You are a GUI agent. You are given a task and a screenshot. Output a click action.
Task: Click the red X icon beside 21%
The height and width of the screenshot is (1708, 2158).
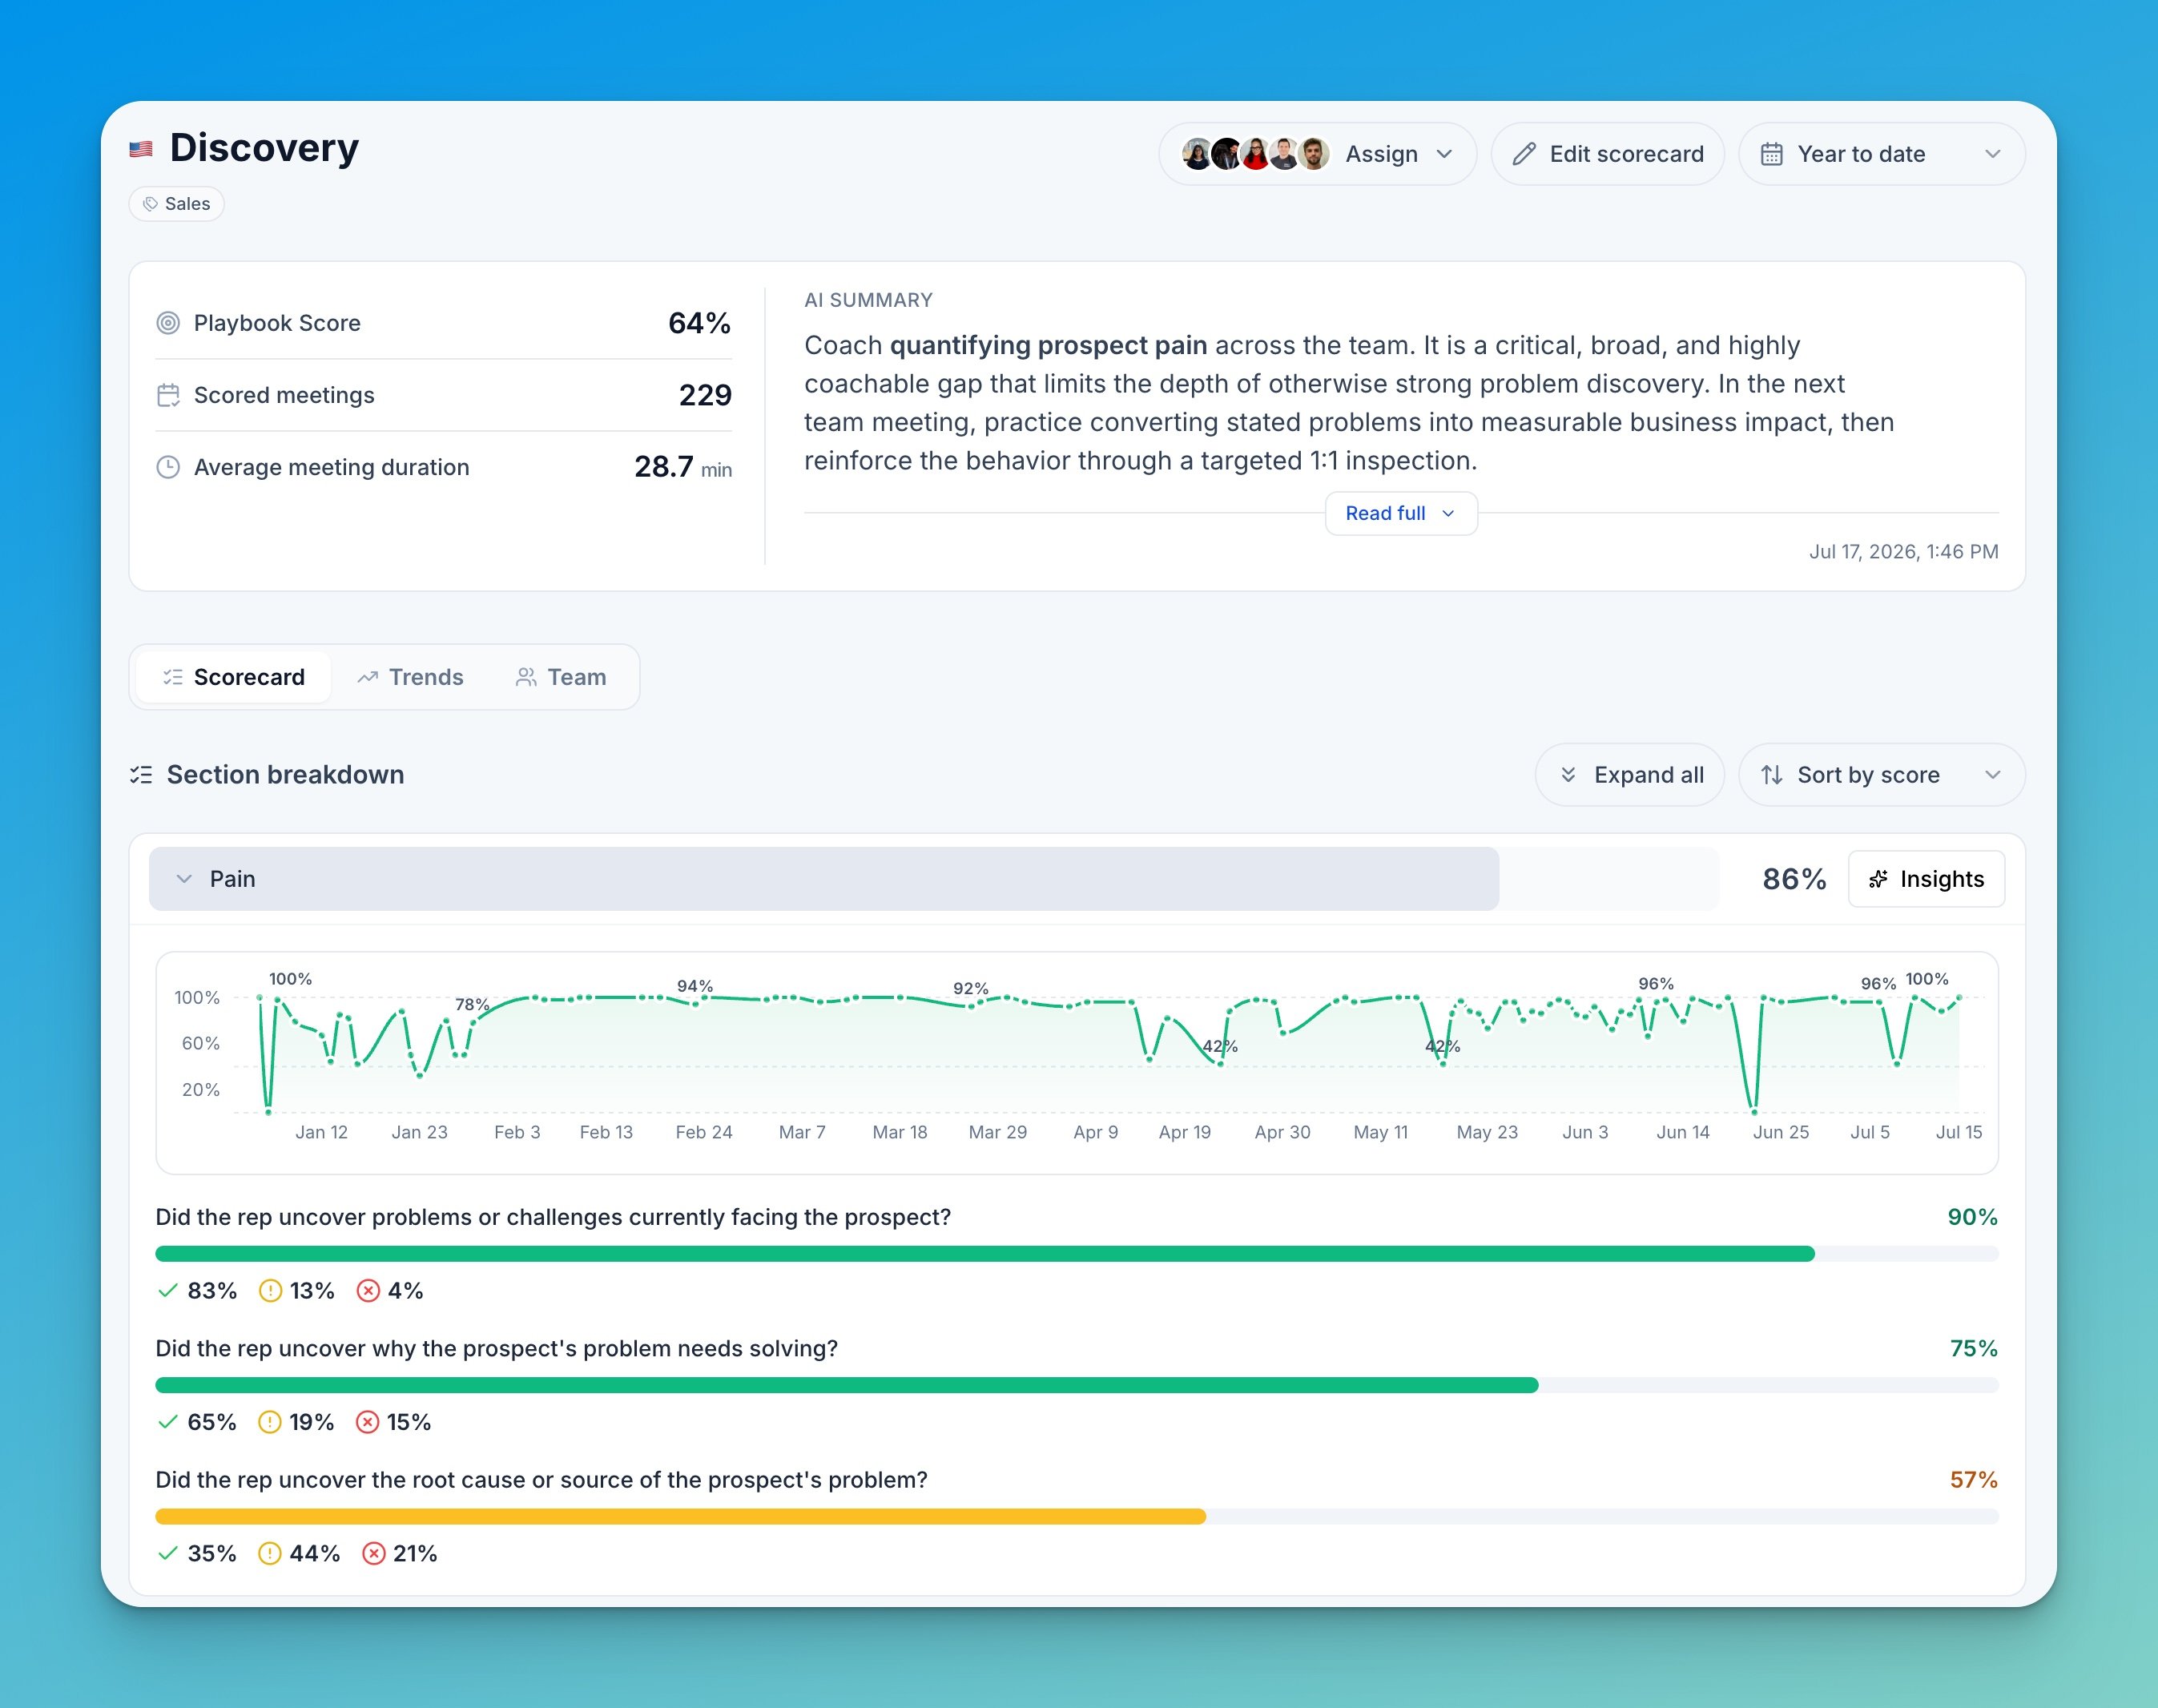coord(374,1553)
